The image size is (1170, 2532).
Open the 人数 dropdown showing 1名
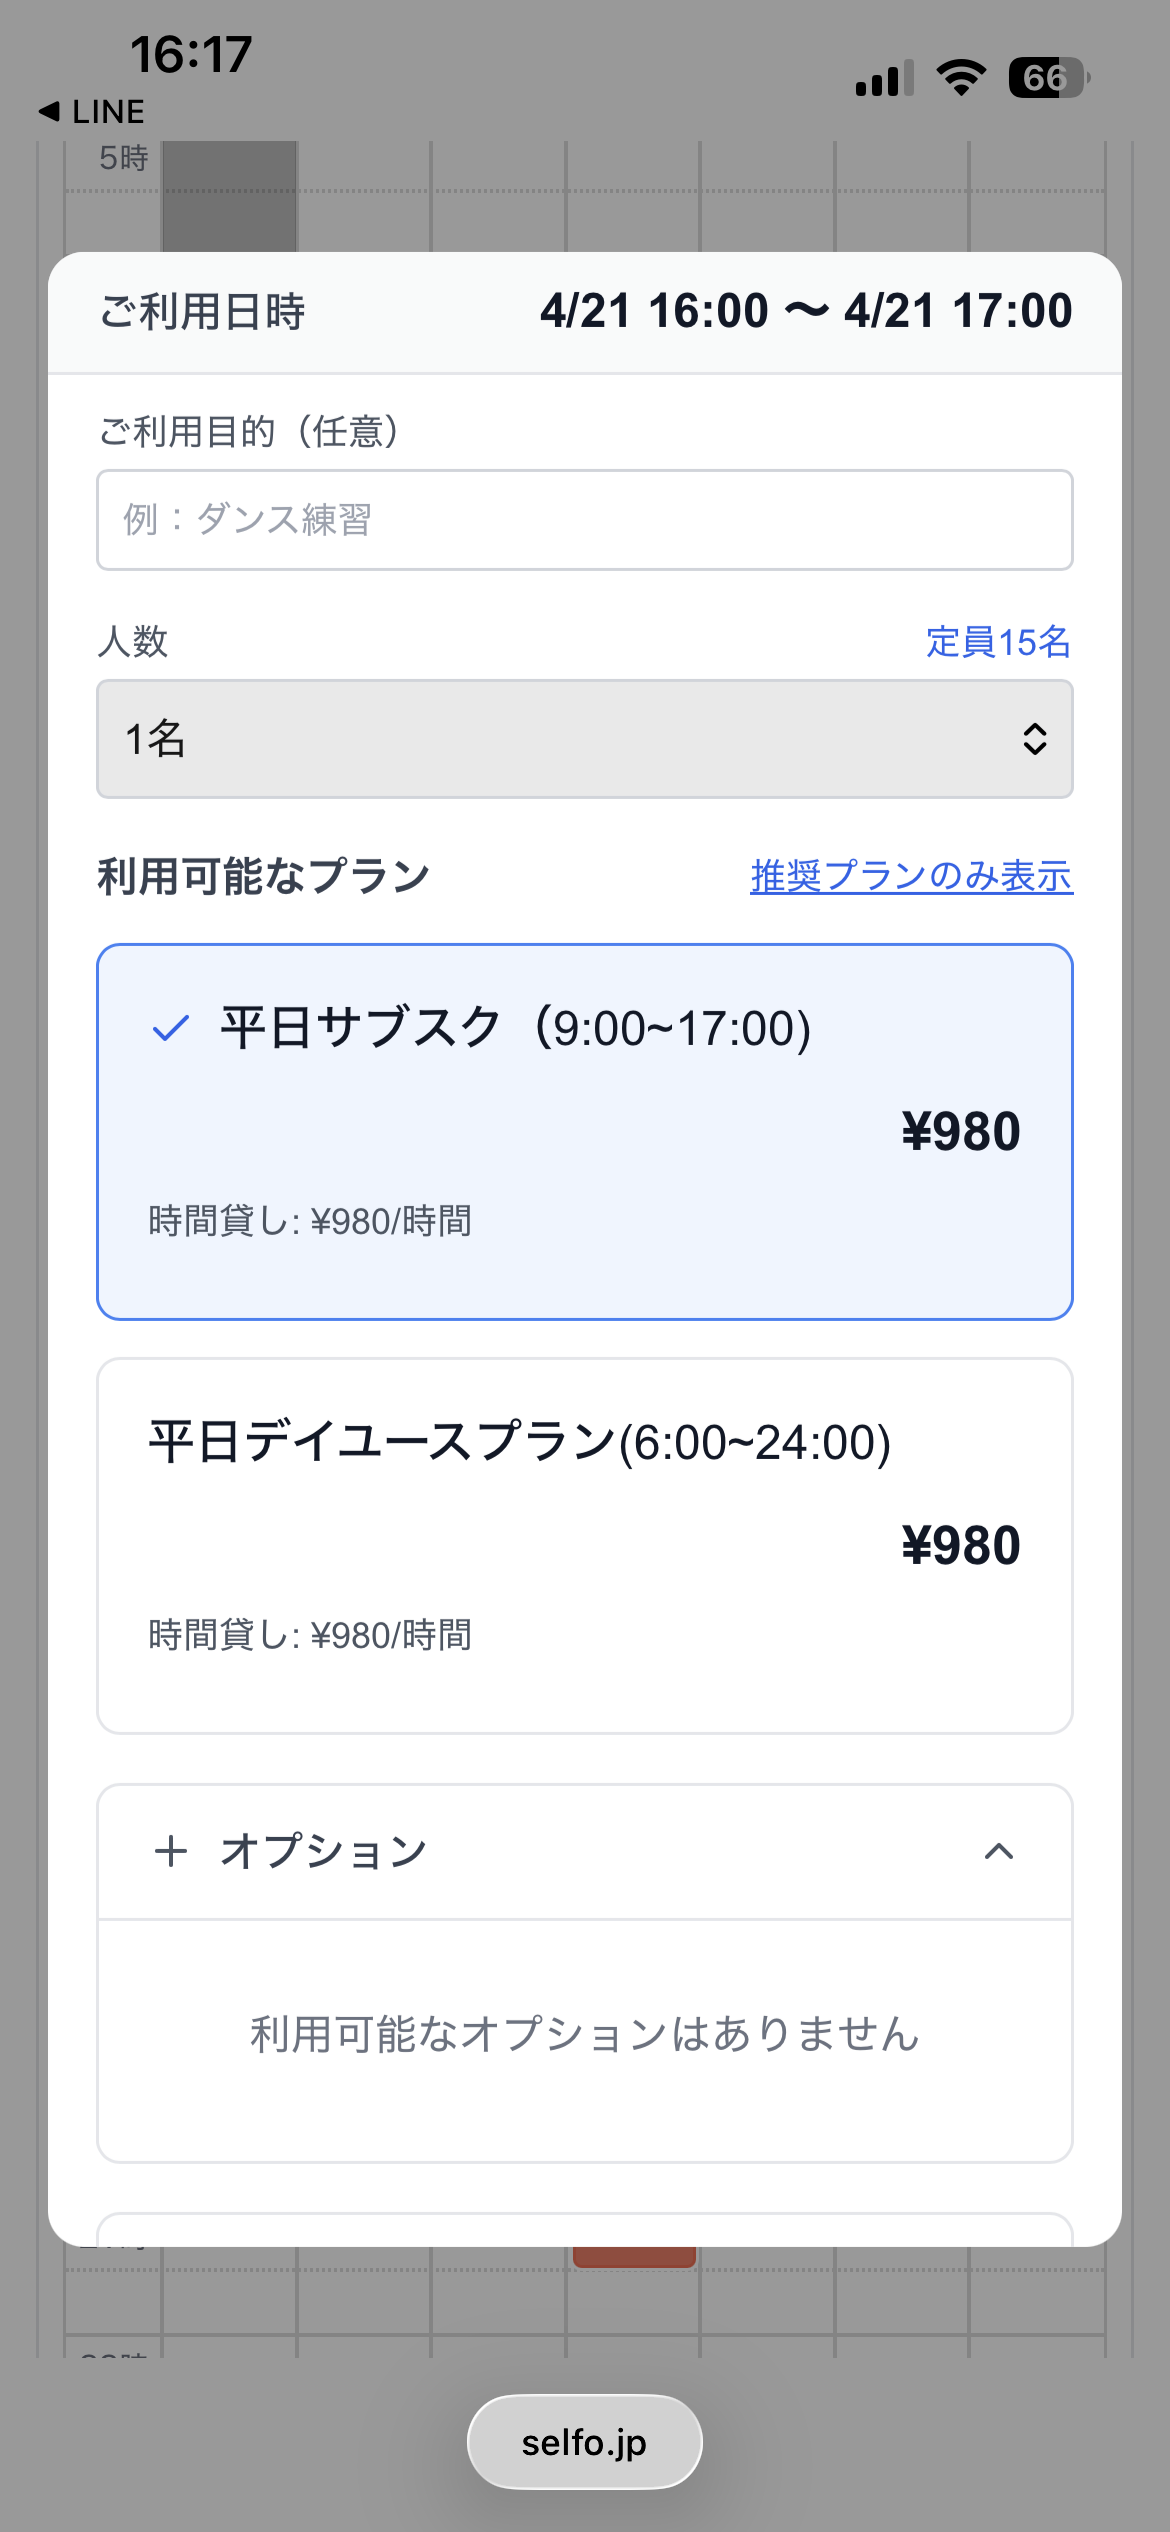pyautogui.click(x=584, y=739)
